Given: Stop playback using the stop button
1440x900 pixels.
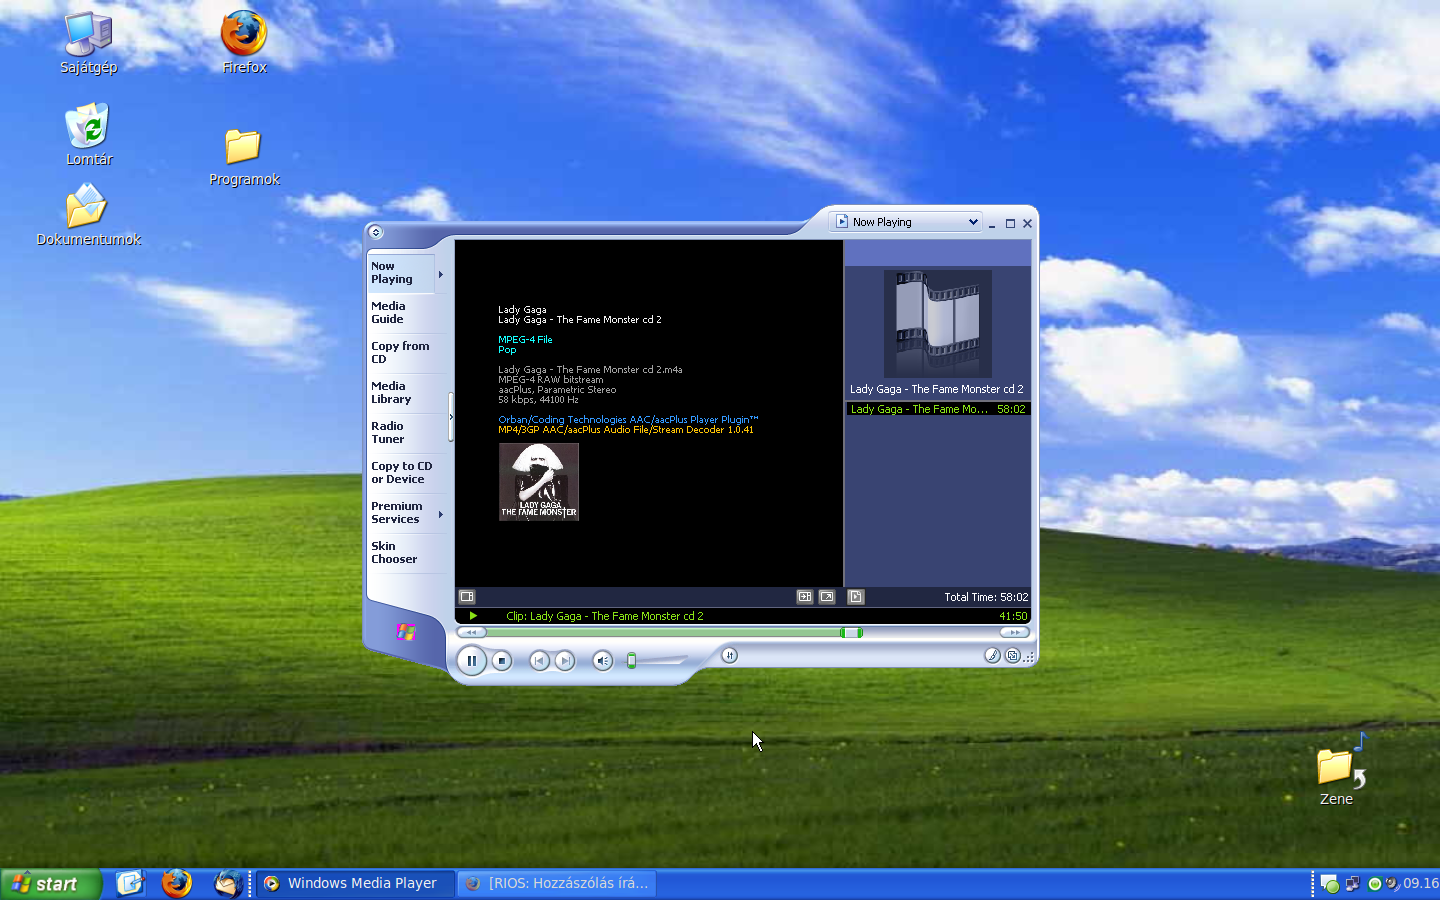Looking at the screenshot, I should tap(502, 661).
